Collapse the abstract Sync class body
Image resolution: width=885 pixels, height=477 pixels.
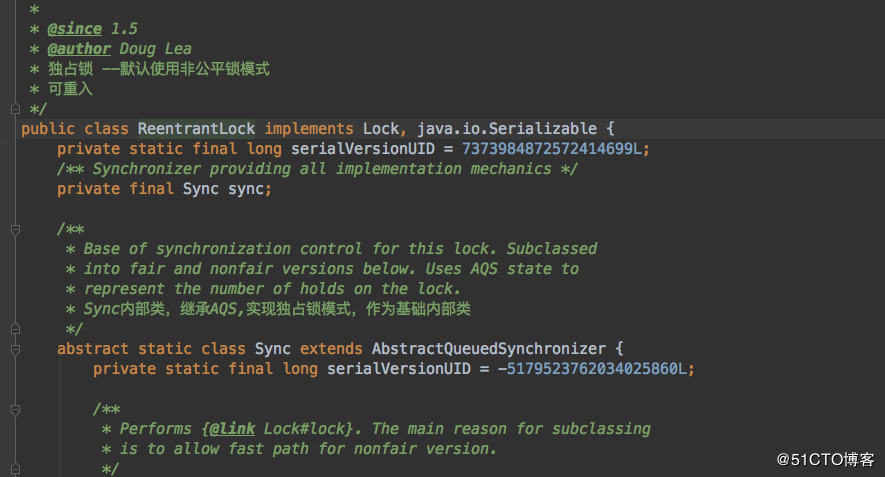click(x=14, y=349)
